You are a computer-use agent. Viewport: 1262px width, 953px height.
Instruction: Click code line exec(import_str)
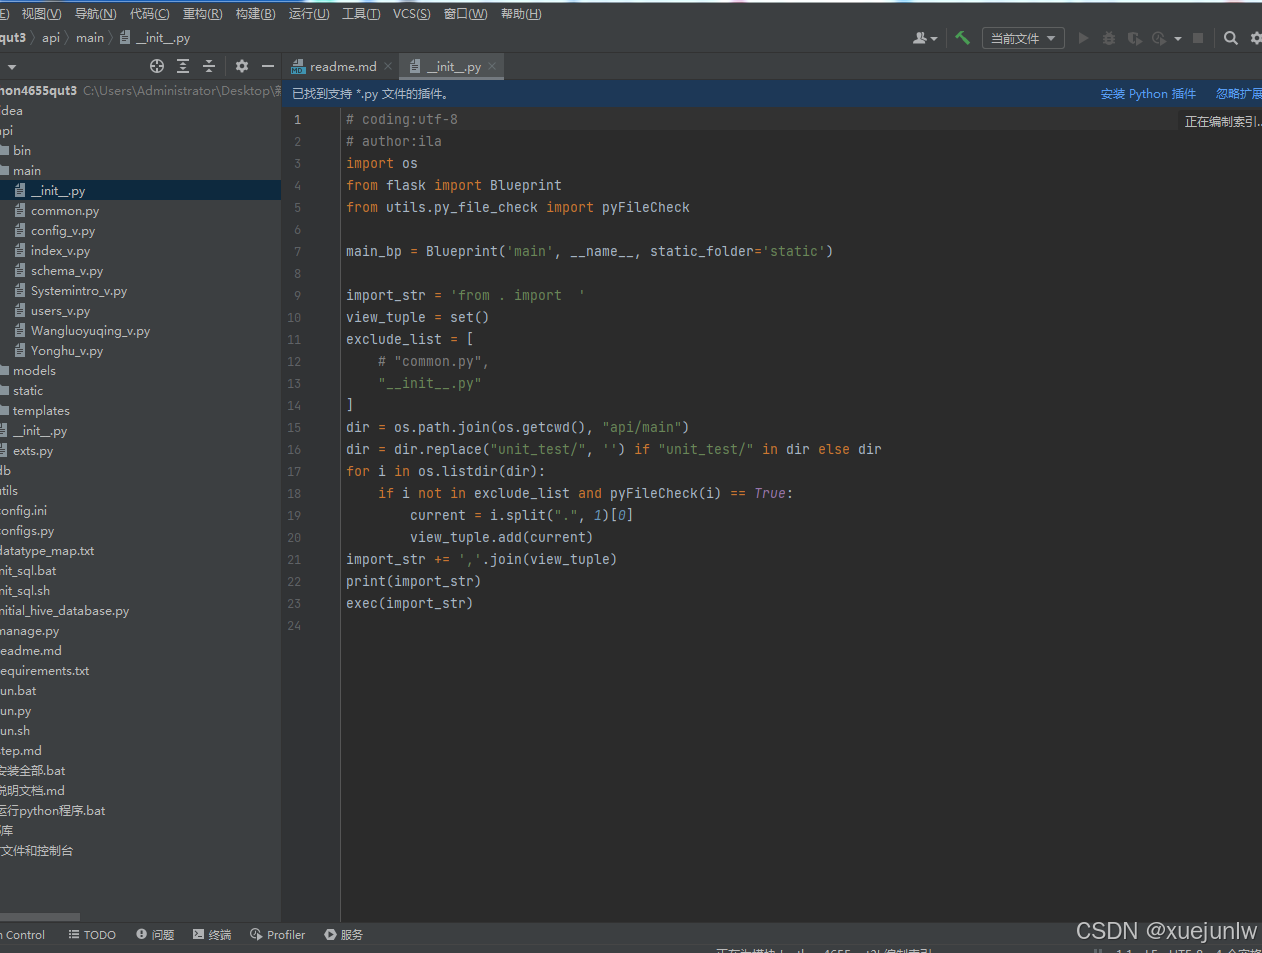click(409, 604)
